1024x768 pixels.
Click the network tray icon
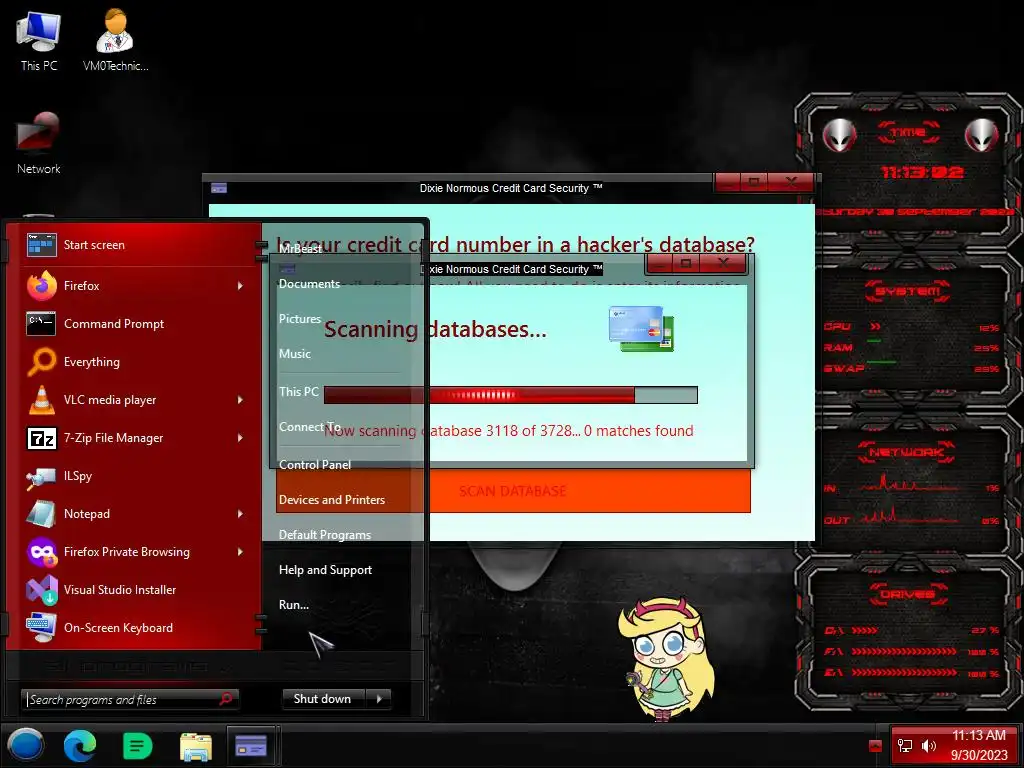905,746
